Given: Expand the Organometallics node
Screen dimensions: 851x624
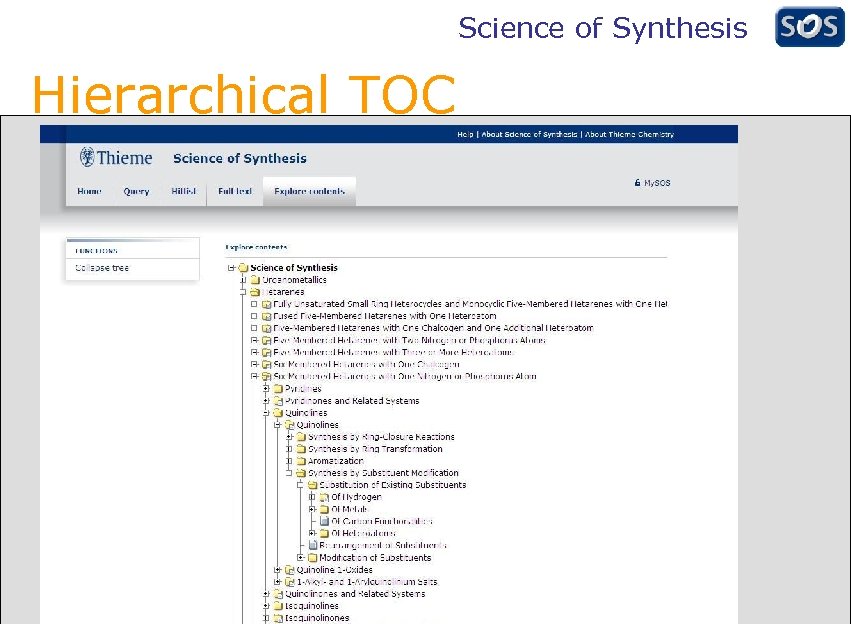Looking at the screenshot, I should (x=243, y=280).
